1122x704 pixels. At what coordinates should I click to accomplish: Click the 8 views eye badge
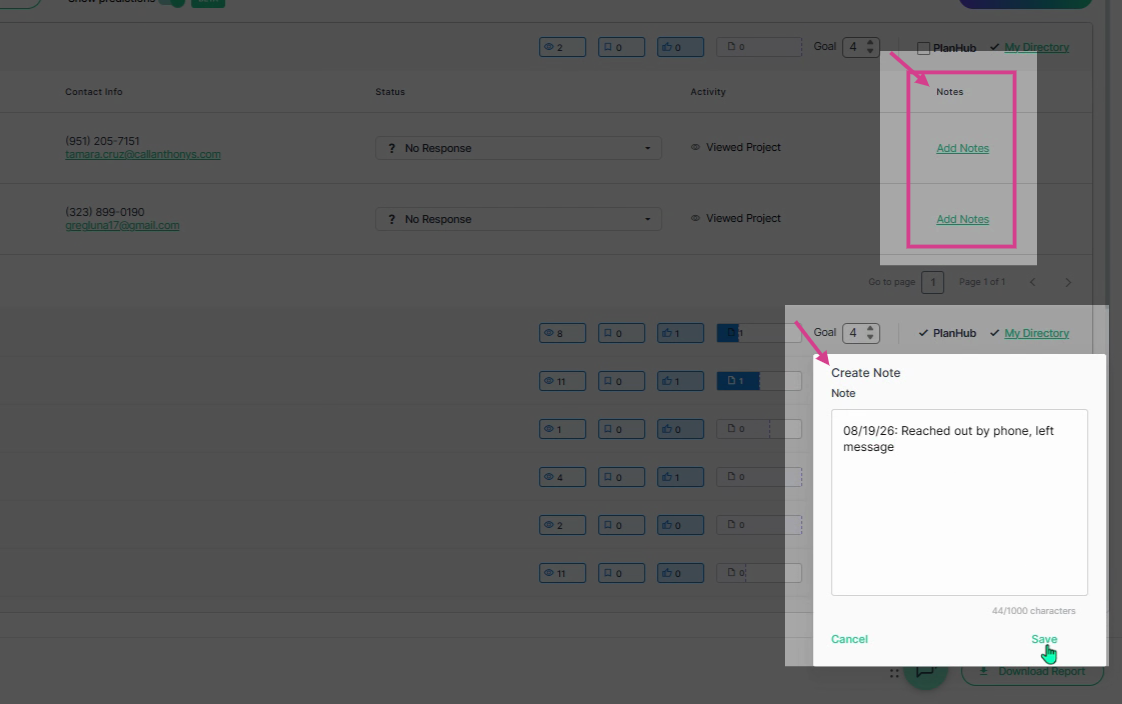(x=562, y=333)
